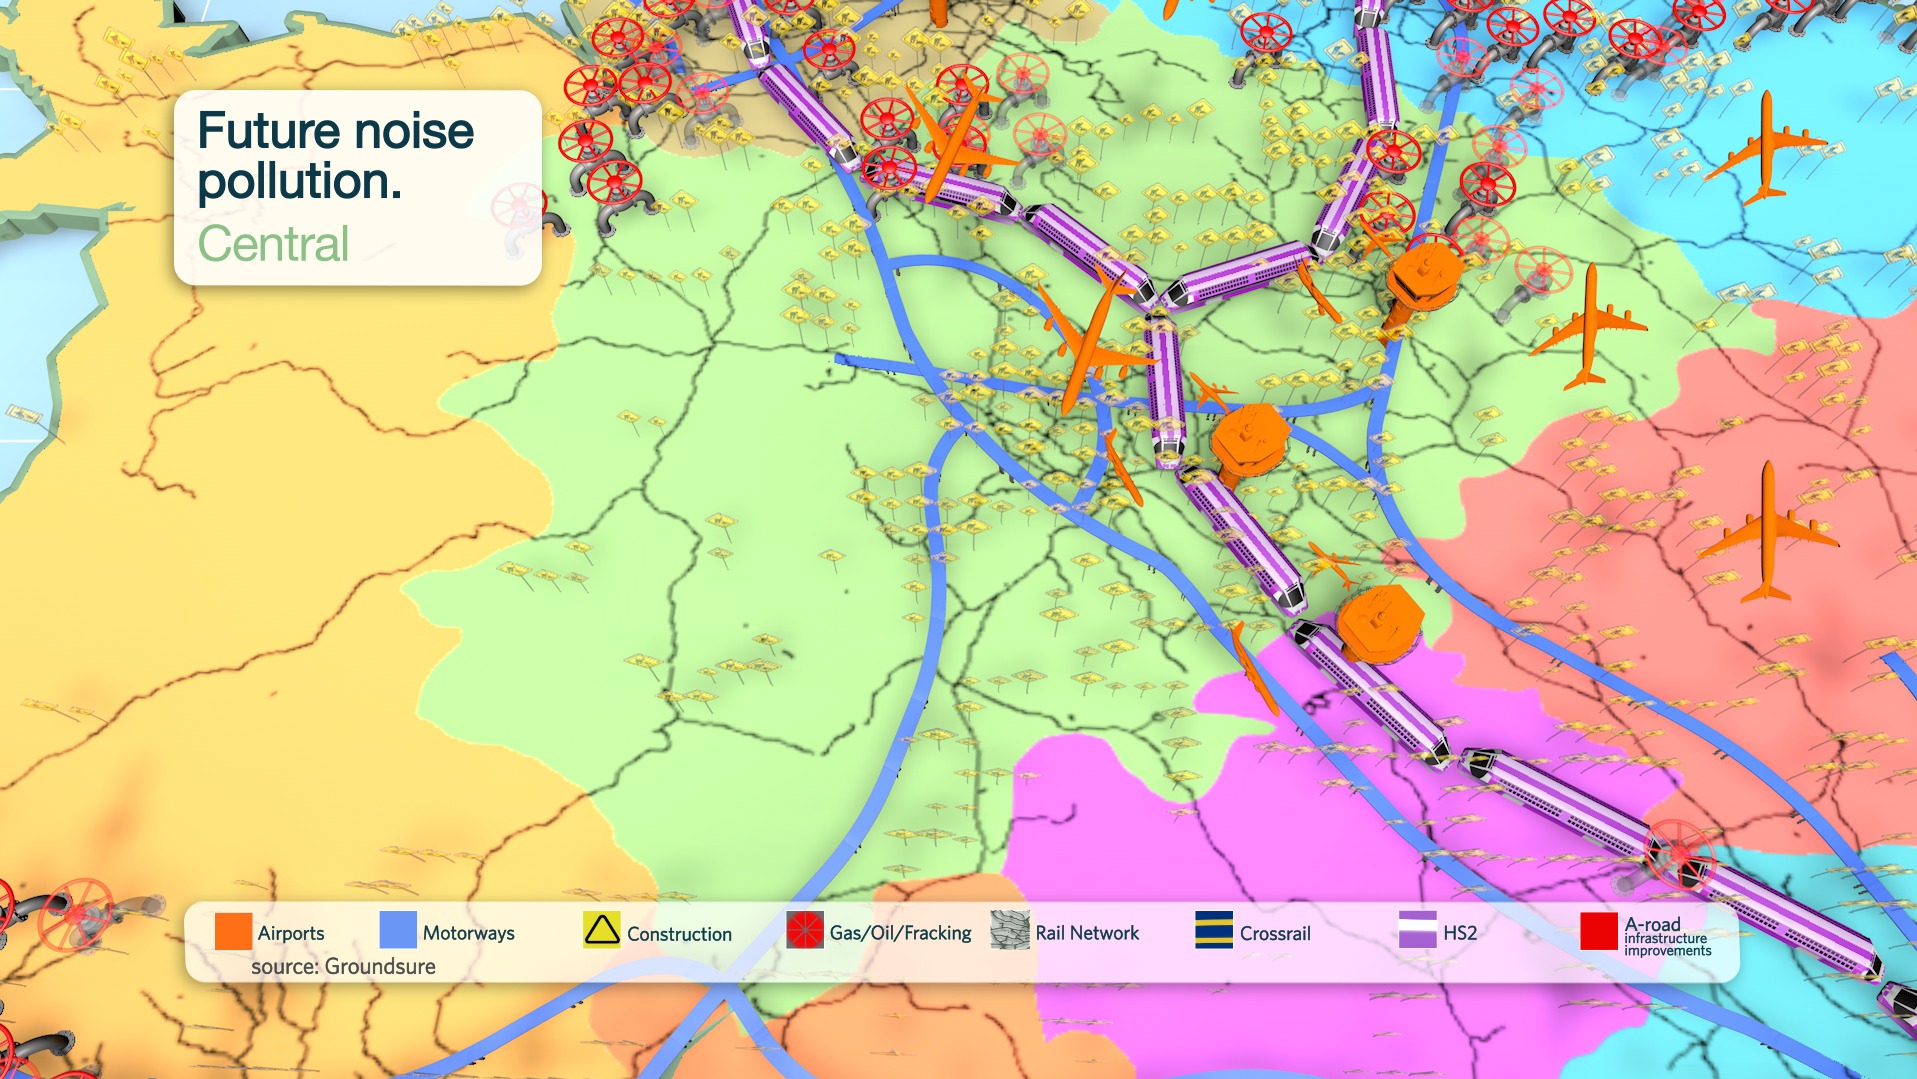This screenshot has width=1917, height=1079.
Task: Select the striped Crossrail legend icon
Action: [x=1214, y=930]
